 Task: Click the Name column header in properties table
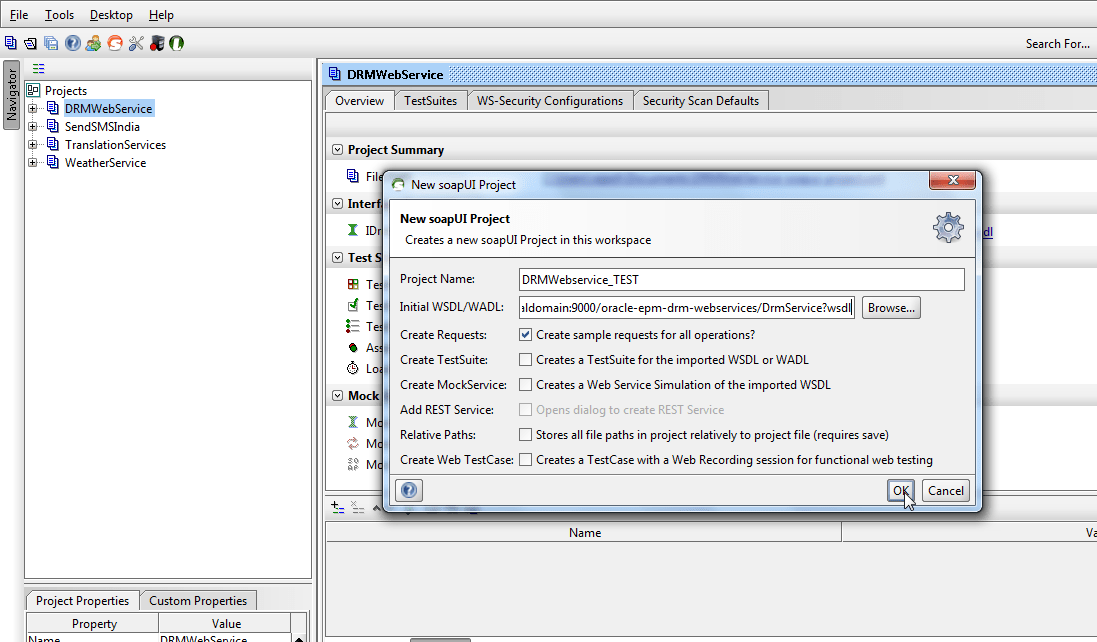pyautogui.click(x=584, y=533)
